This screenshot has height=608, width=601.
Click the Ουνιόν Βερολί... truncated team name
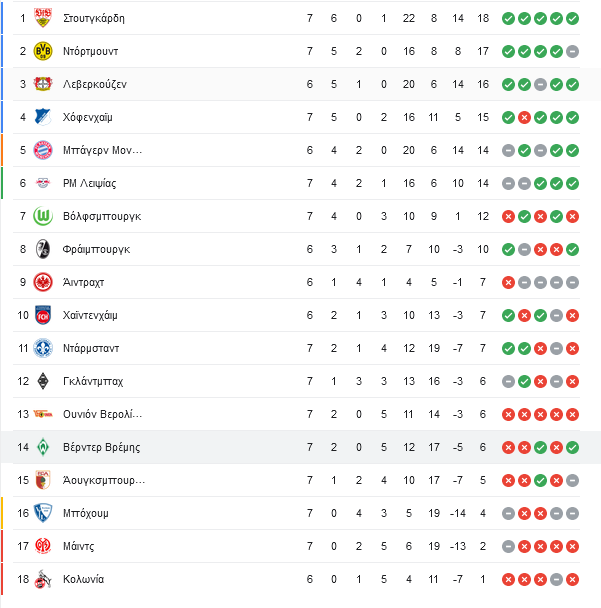point(102,414)
